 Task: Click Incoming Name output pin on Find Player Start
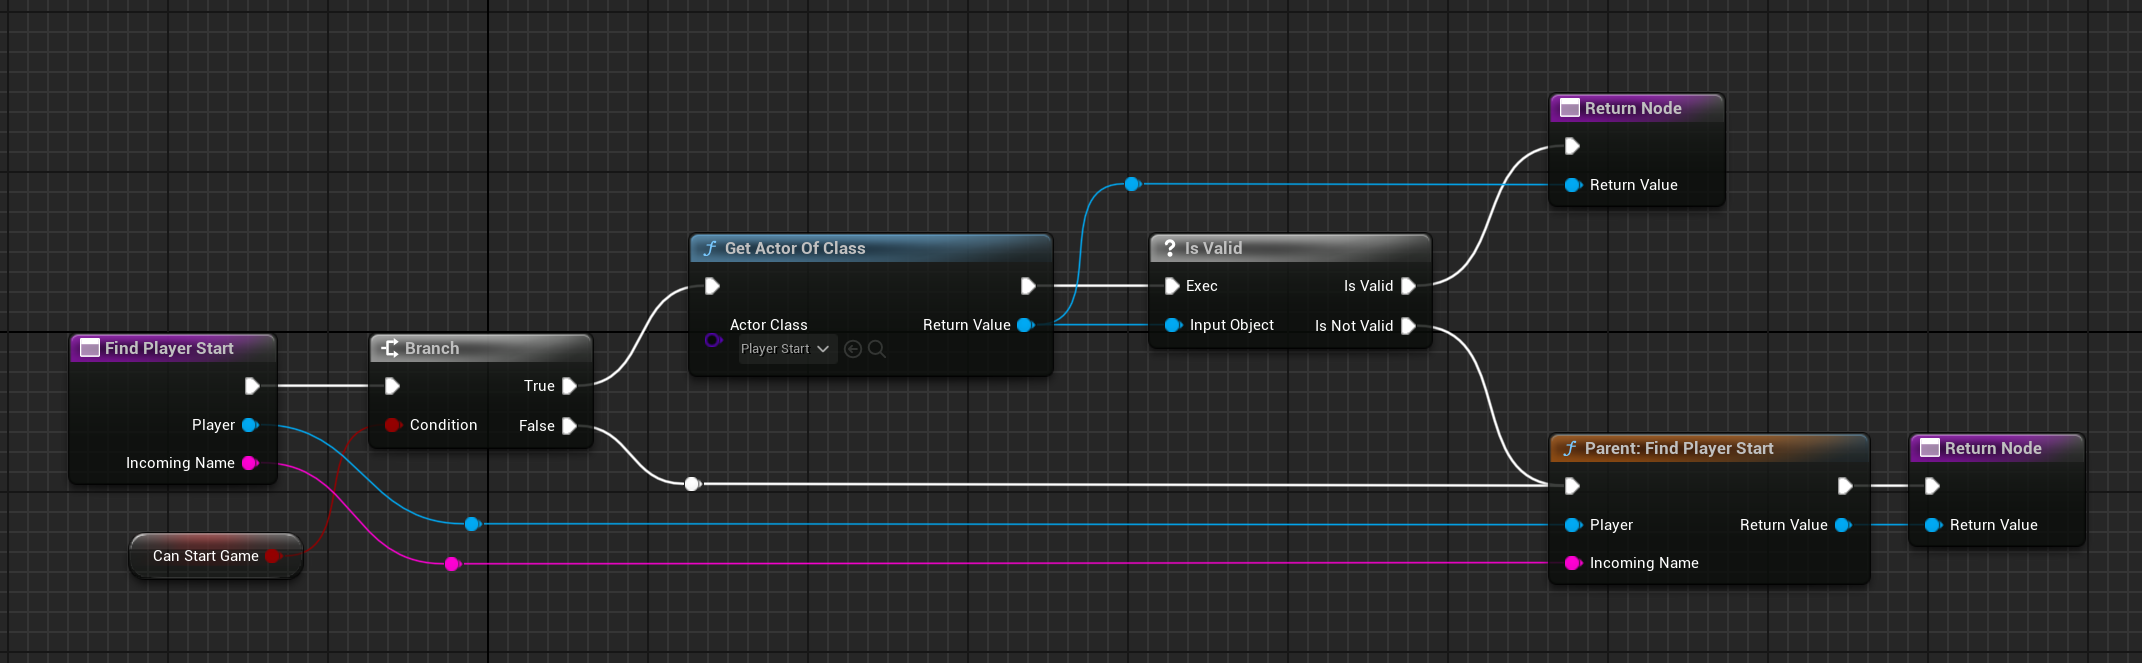[250, 463]
